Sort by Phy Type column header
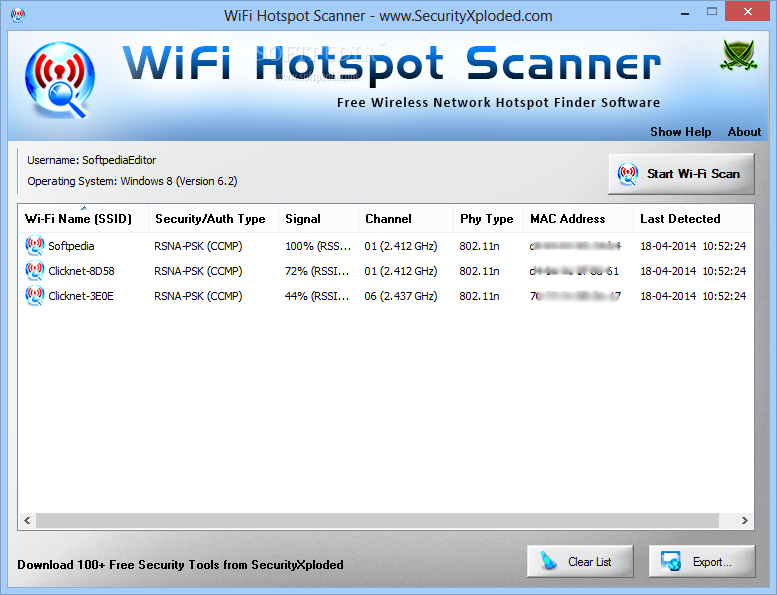 [x=488, y=218]
